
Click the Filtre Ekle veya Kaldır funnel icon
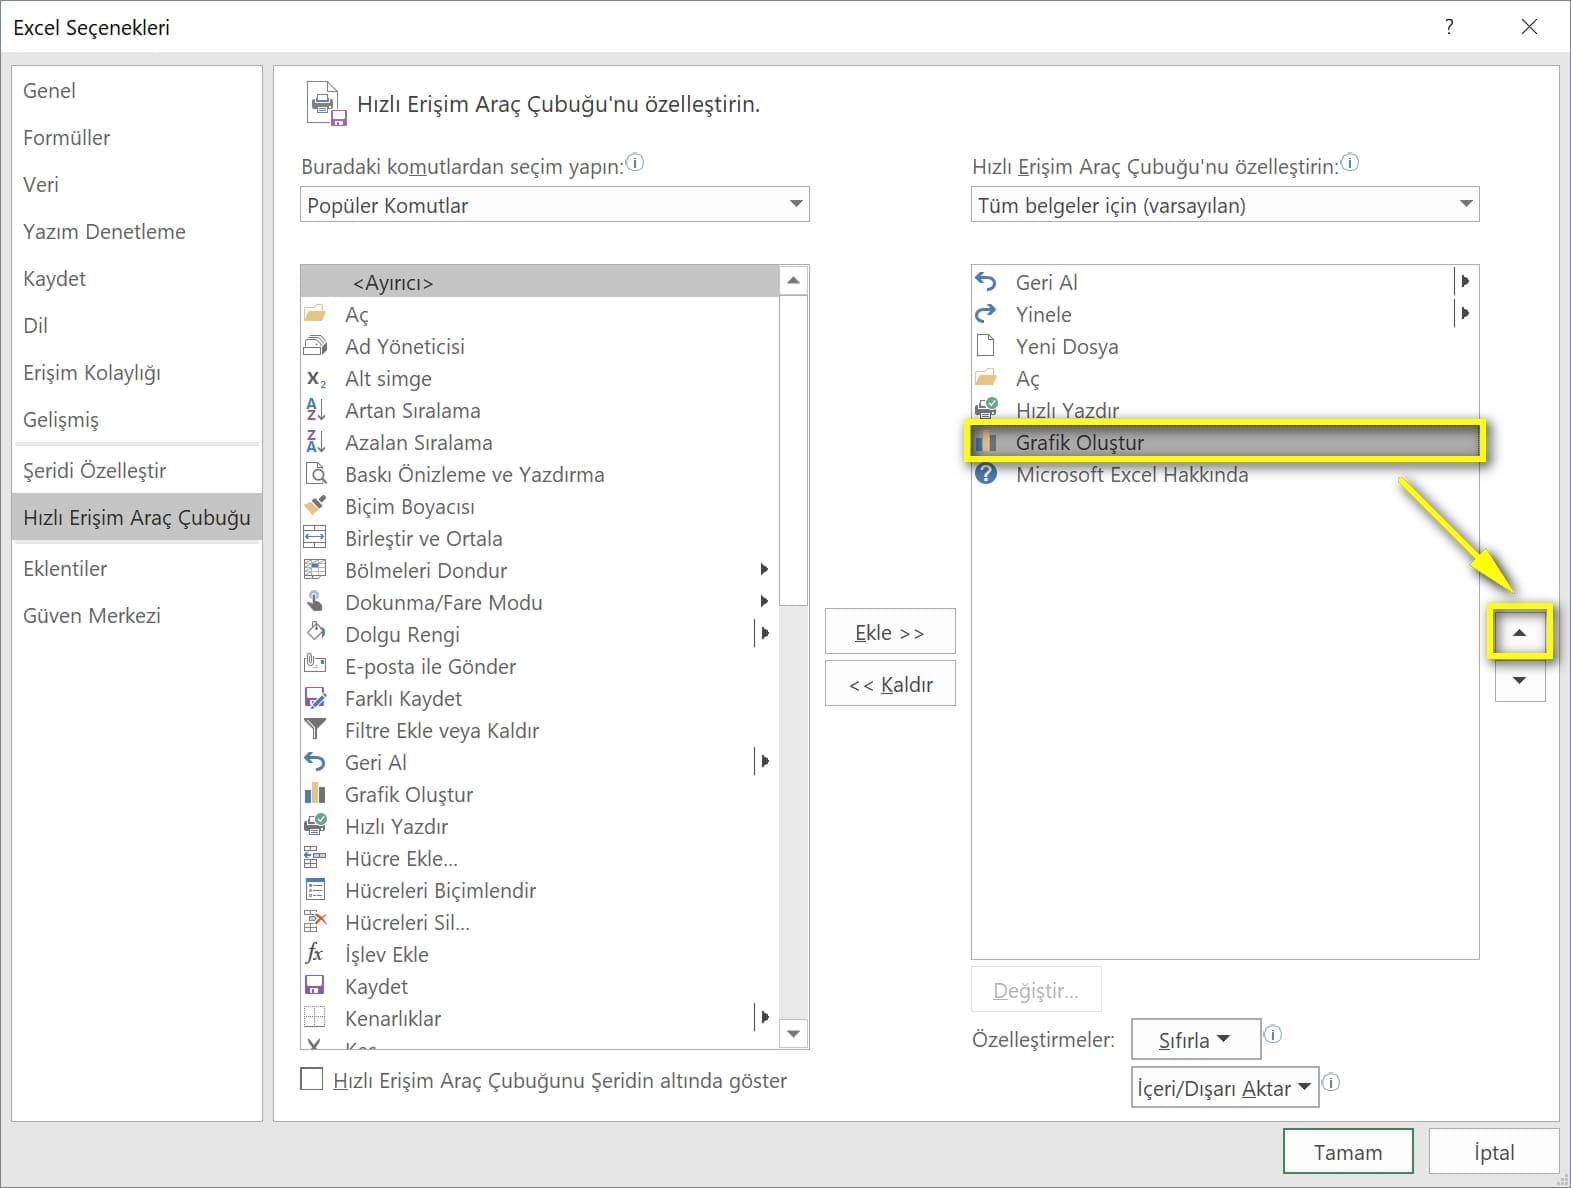(x=315, y=730)
